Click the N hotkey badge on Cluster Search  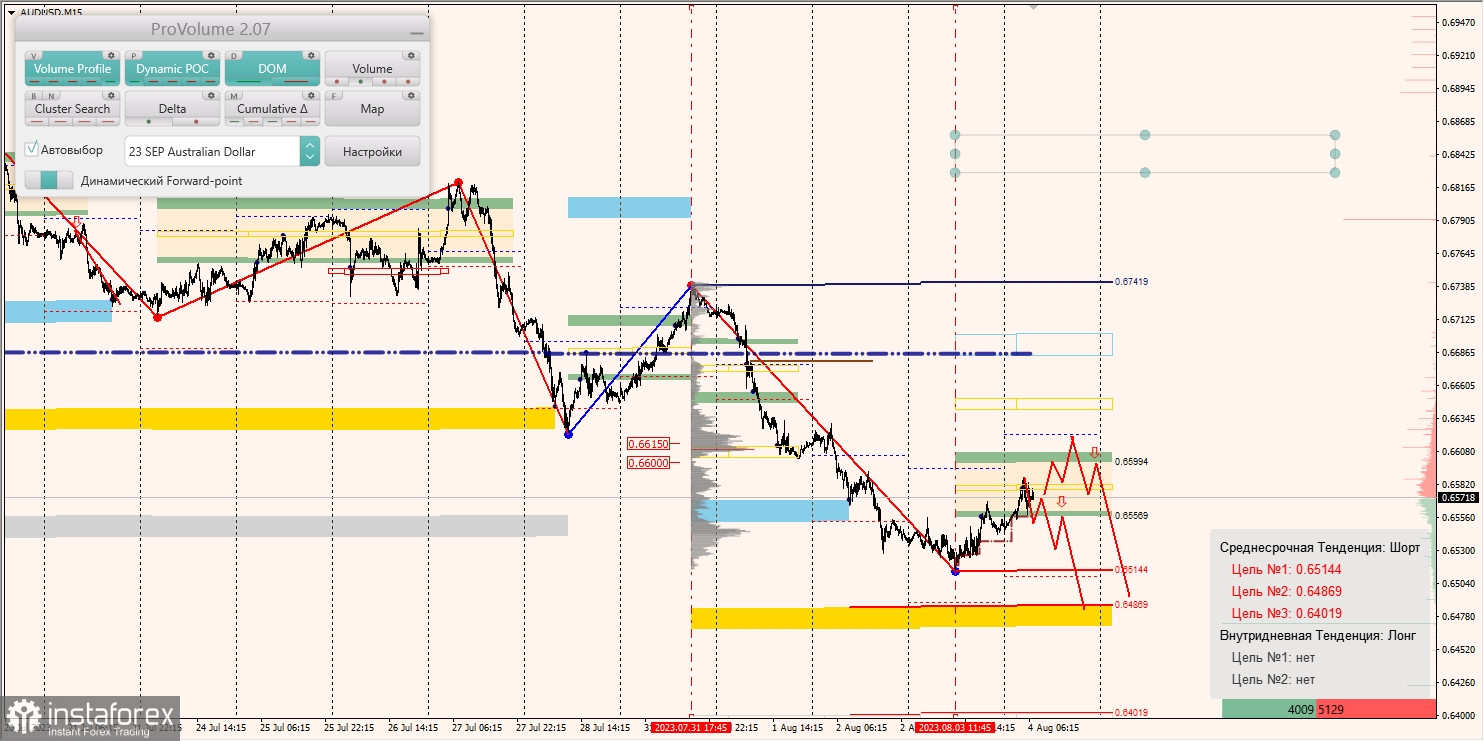[x=50, y=96]
